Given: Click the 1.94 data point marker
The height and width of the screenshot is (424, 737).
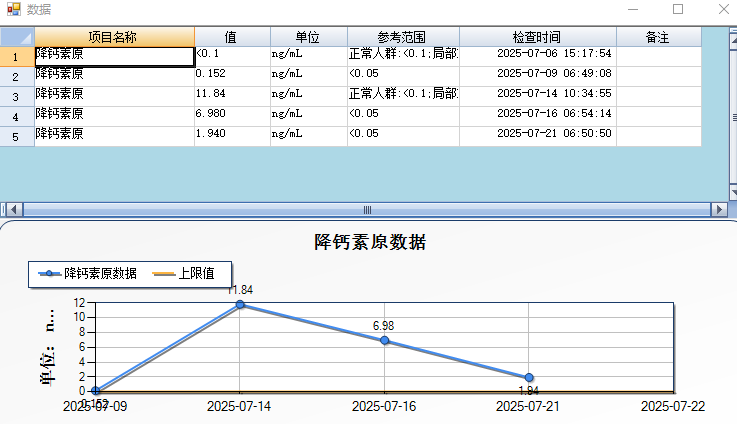Looking at the screenshot, I should coord(529,377).
